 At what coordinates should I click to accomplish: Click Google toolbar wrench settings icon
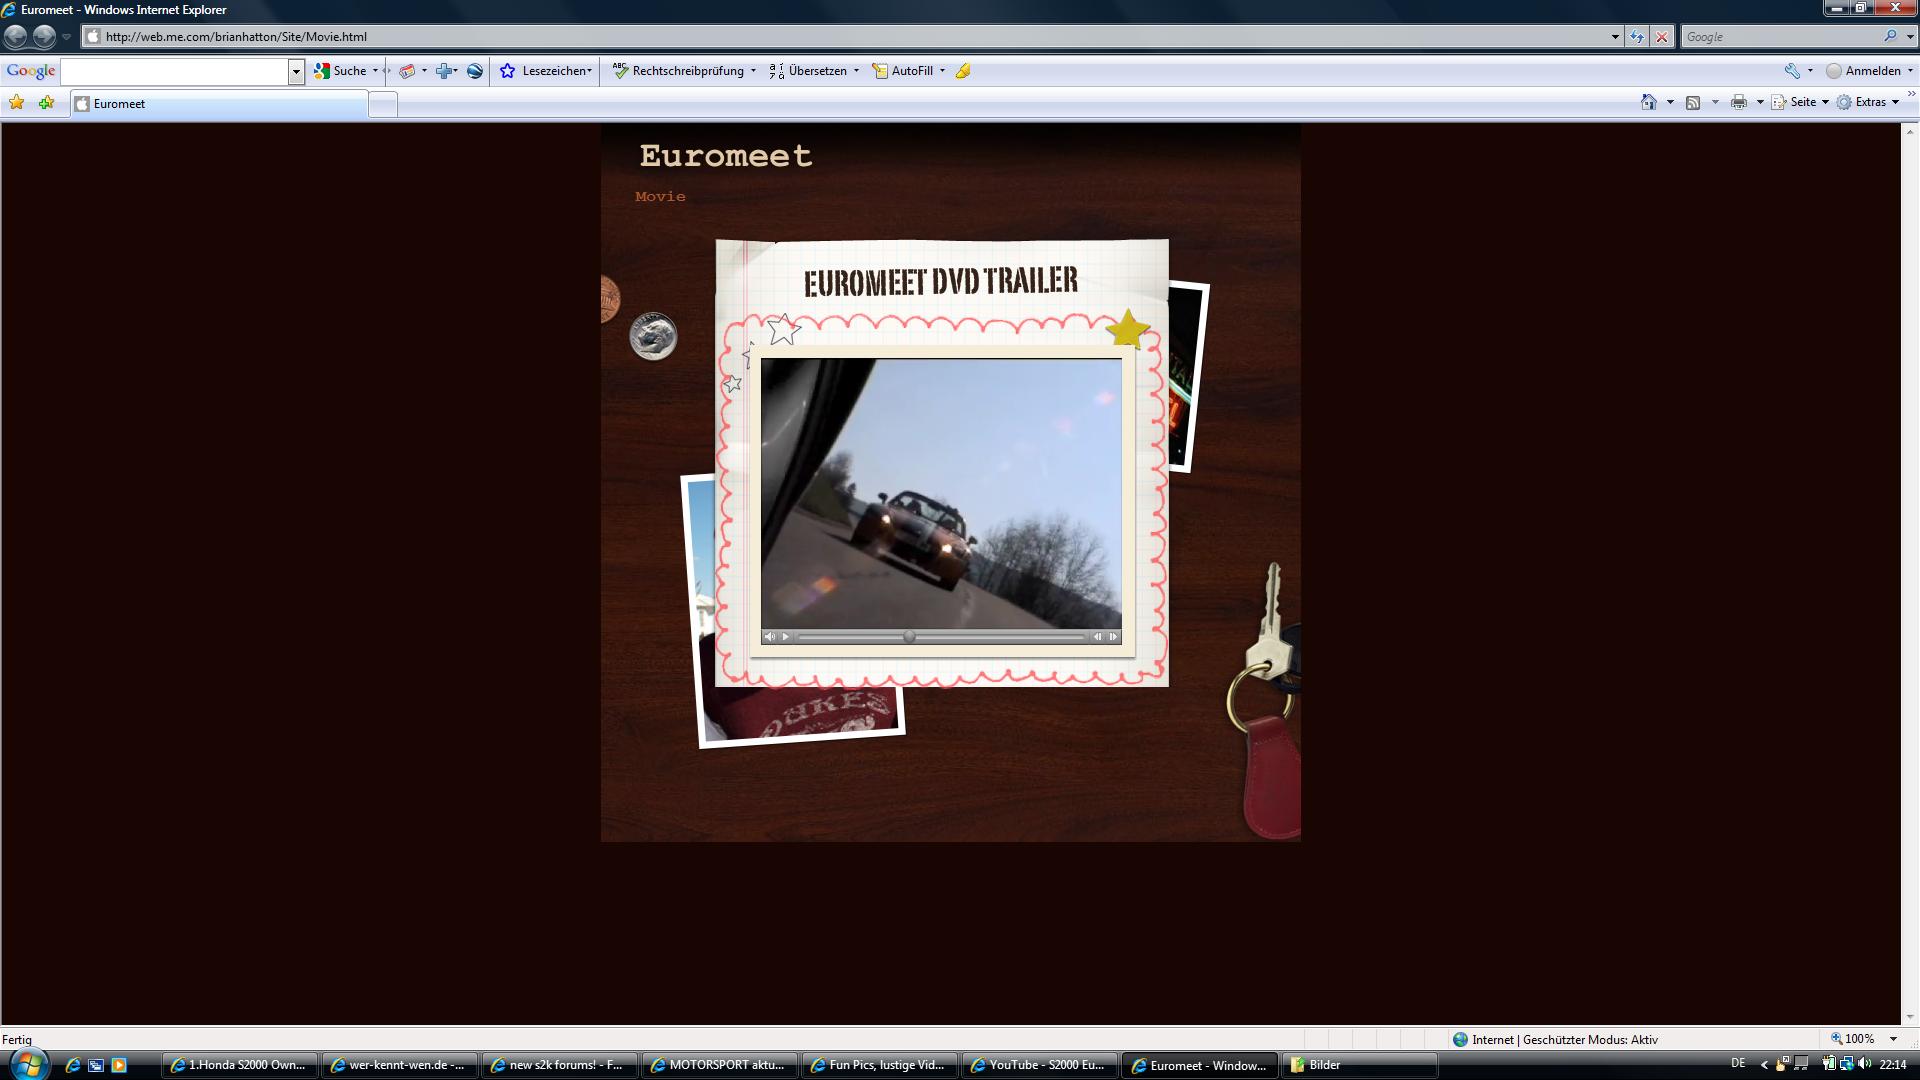click(1792, 71)
